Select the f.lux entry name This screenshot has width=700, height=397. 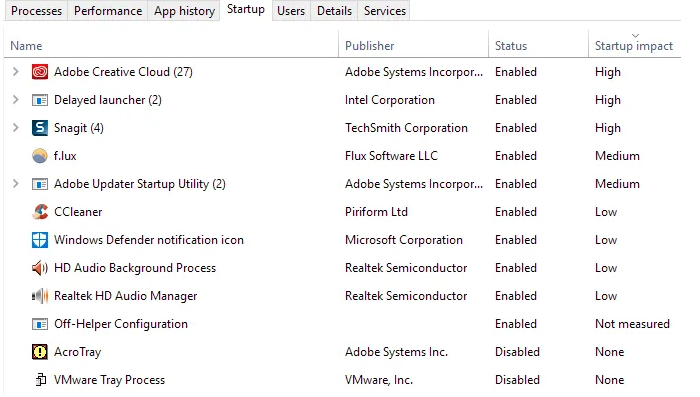coord(65,156)
